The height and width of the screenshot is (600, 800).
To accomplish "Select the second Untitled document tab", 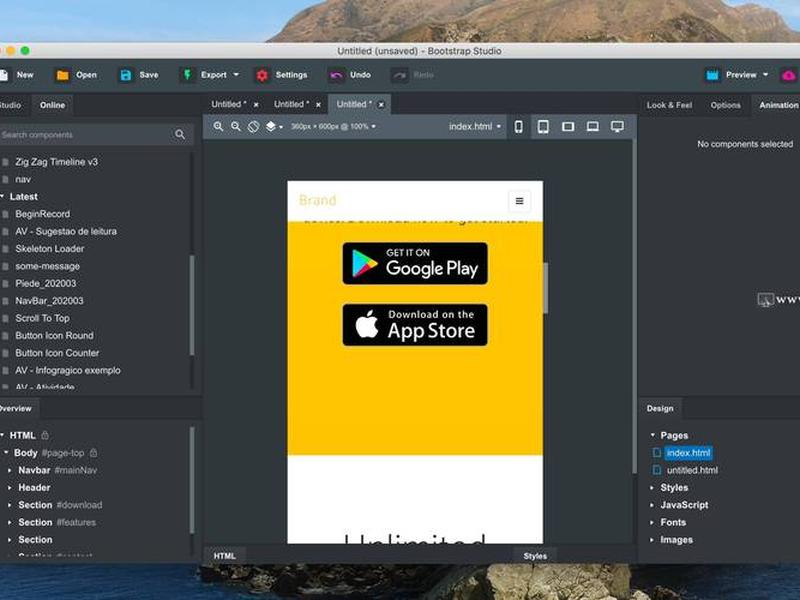I will pos(291,104).
